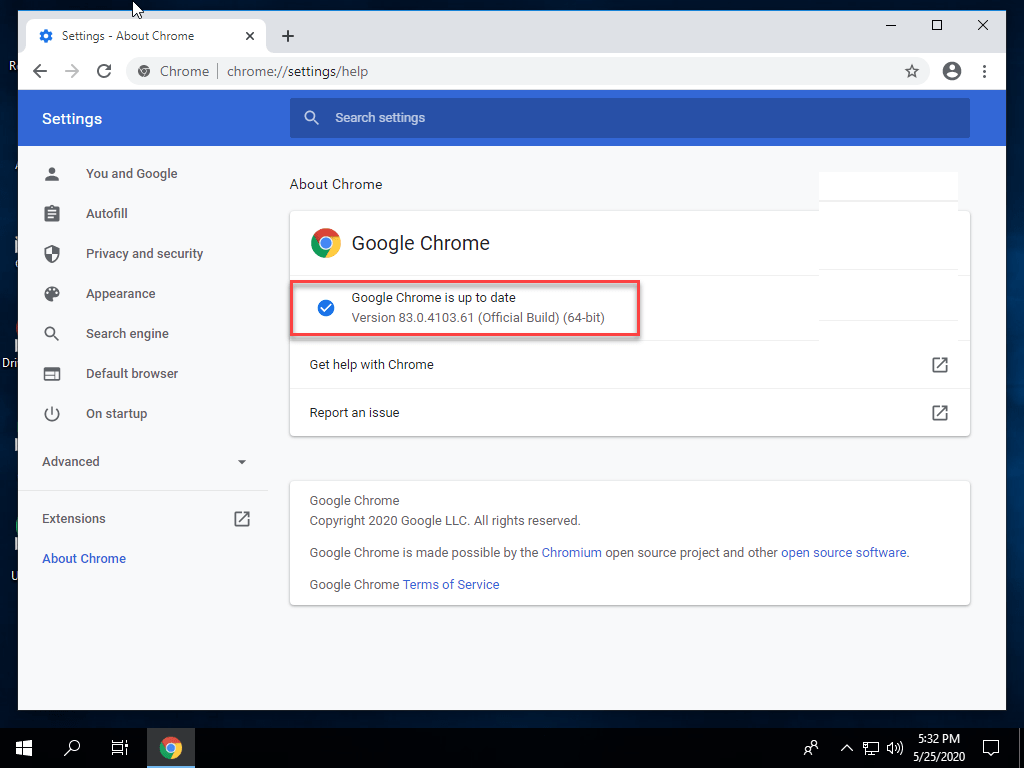Image resolution: width=1024 pixels, height=768 pixels.
Task: Open the People icon in system tray
Action: tap(810, 748)
